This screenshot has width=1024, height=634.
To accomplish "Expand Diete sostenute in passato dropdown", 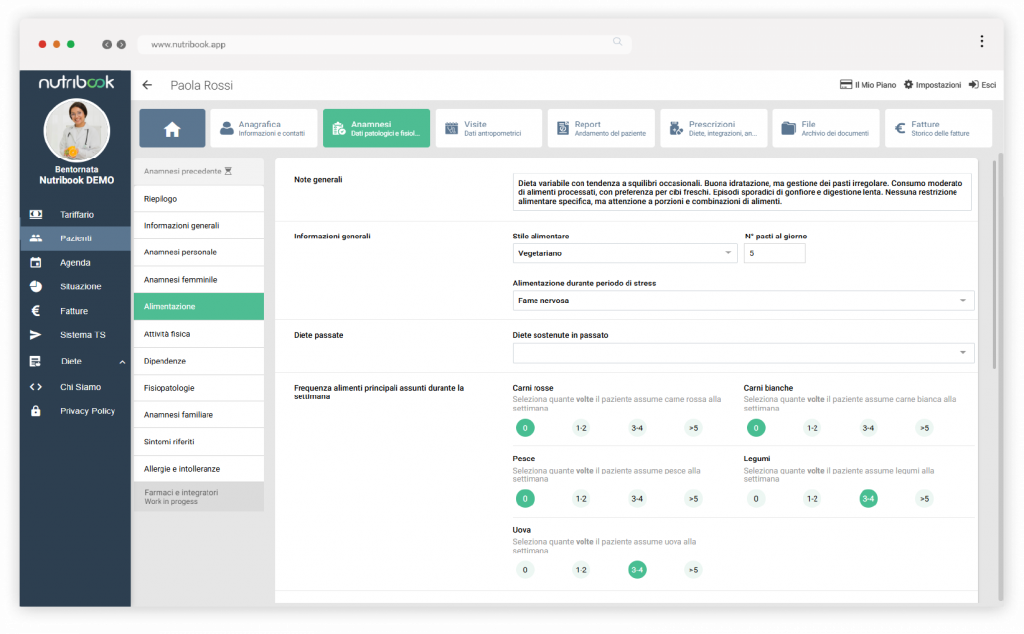I will (x=743, y=352).
